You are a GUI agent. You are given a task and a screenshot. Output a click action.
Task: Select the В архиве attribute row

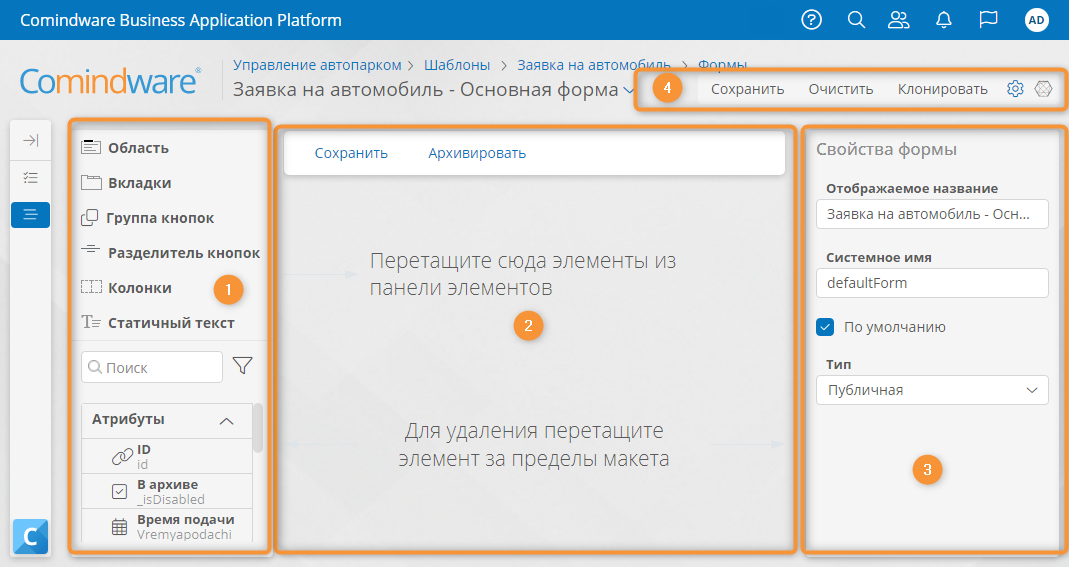[166, 491]
